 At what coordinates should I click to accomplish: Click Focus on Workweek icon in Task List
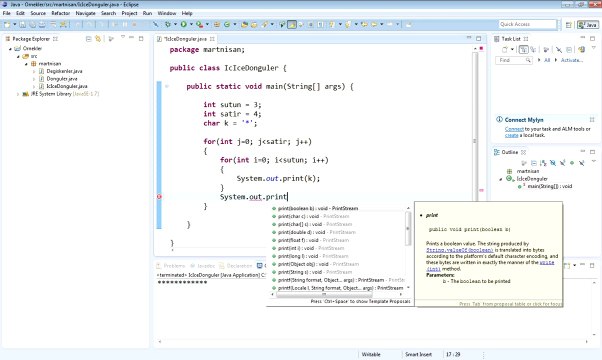tap(546, 49)
